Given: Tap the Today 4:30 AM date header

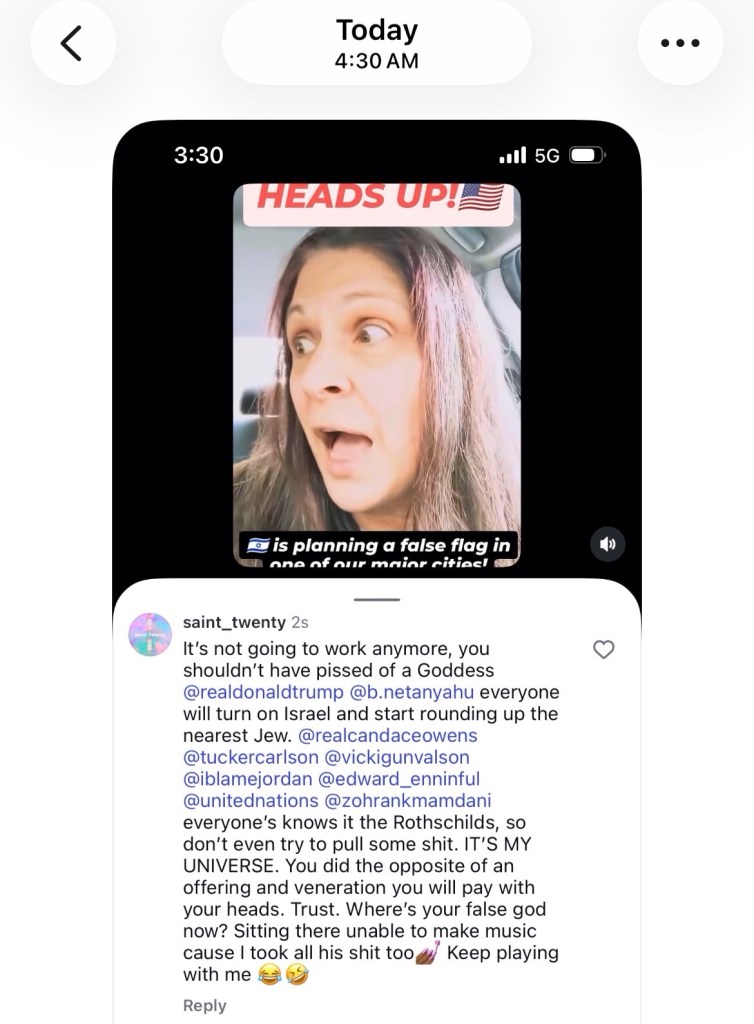Looking at the screenshot, I should tap(377, 43).
